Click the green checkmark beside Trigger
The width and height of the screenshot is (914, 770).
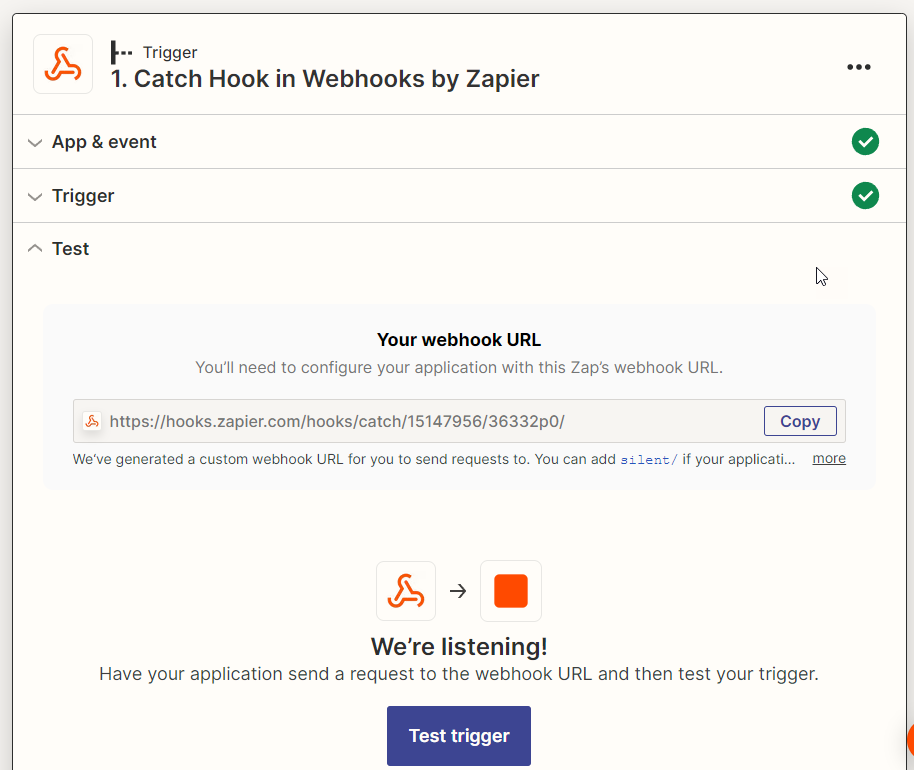click(x=865, y=196)
